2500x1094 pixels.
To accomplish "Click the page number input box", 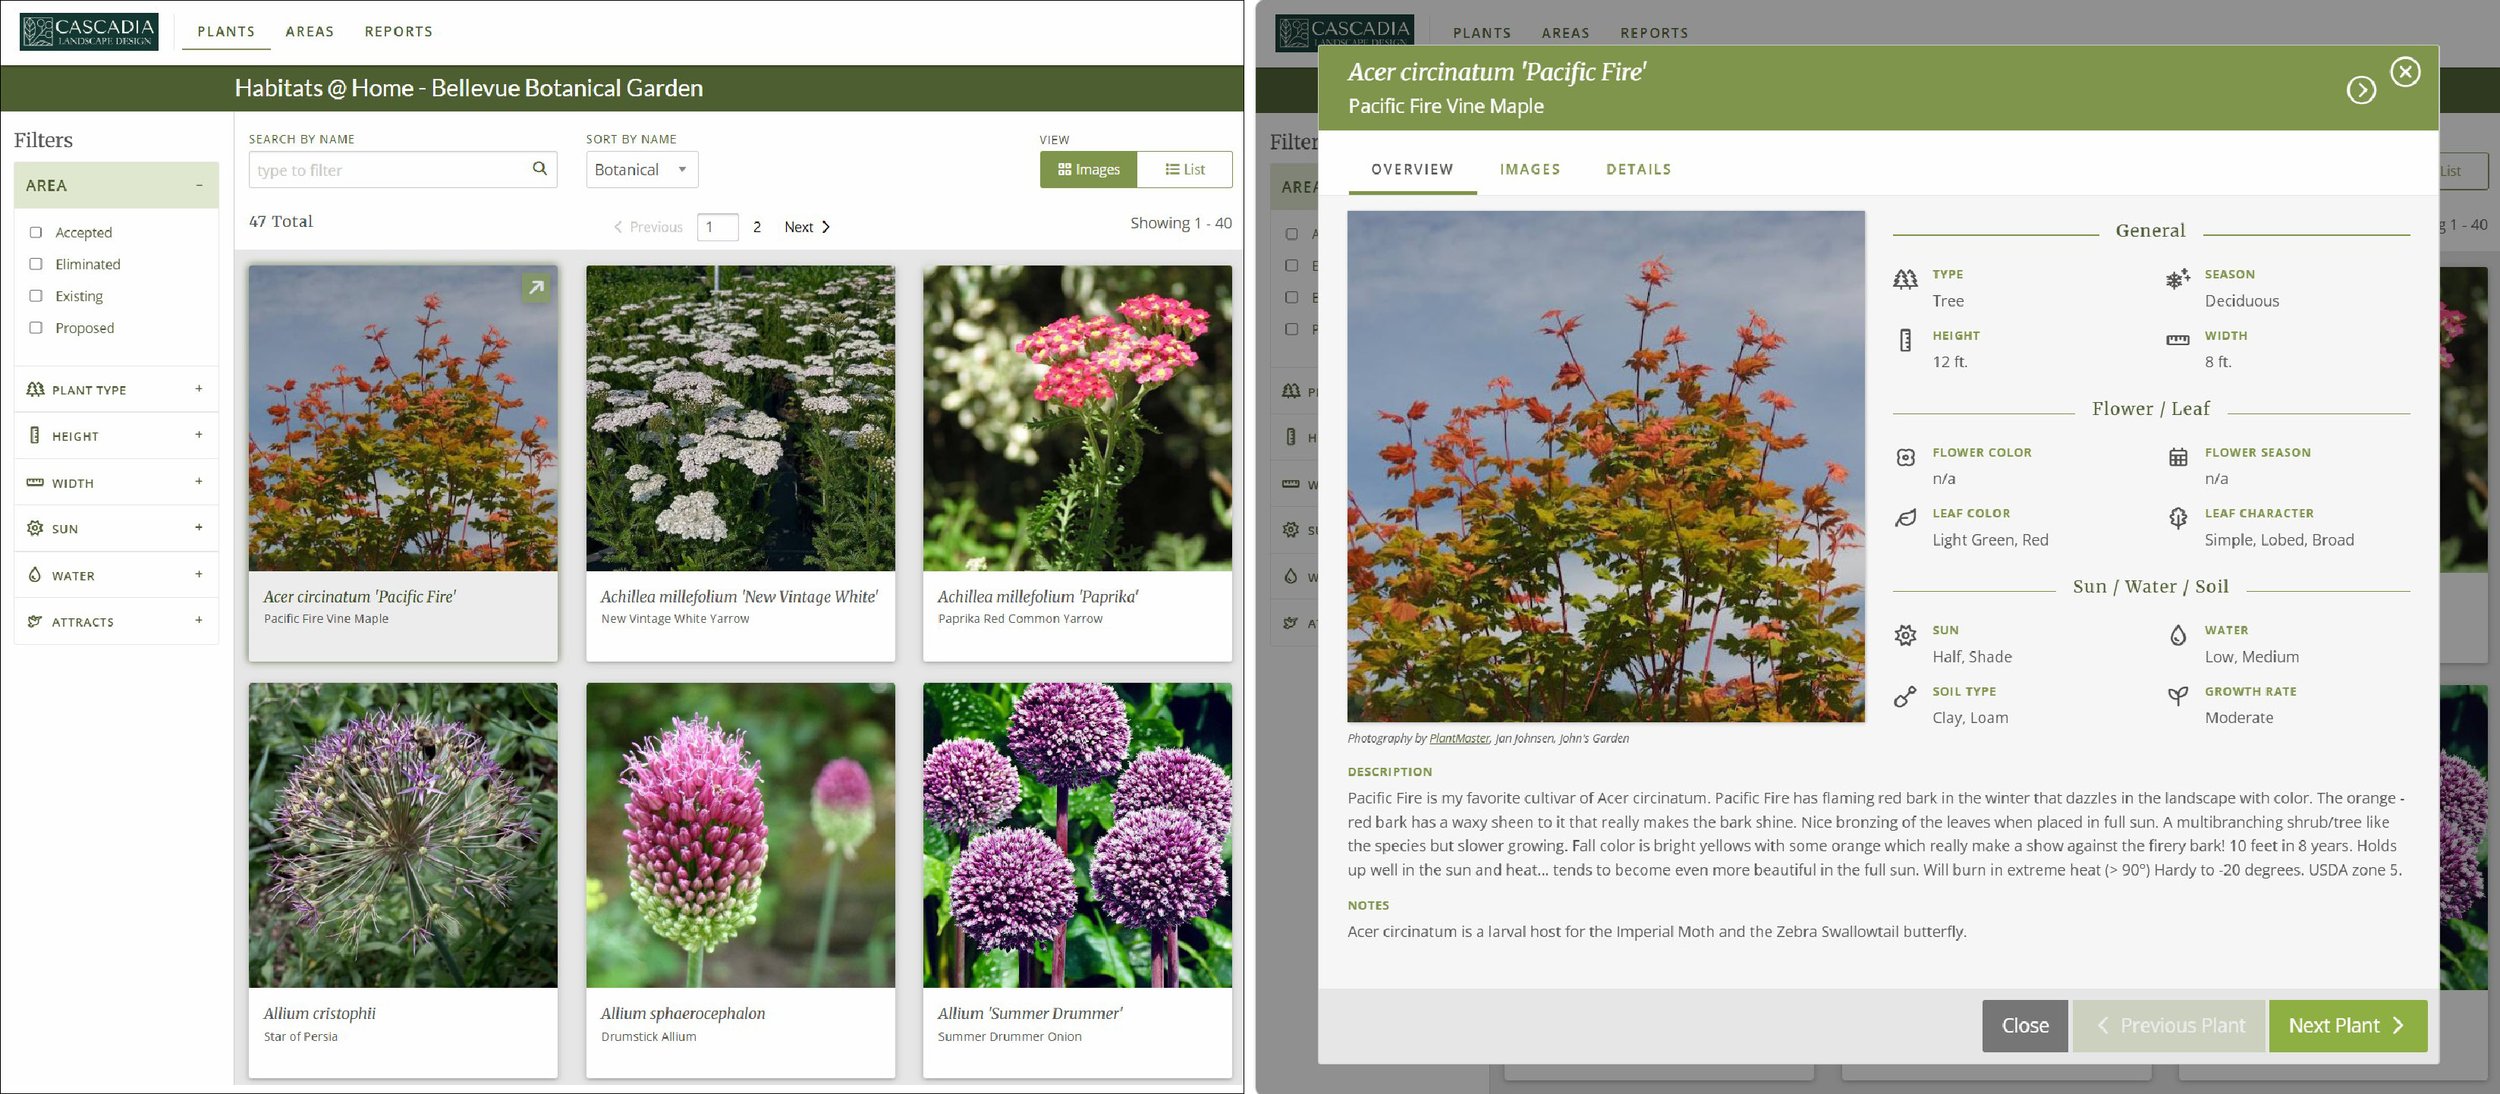I will 718,227.
